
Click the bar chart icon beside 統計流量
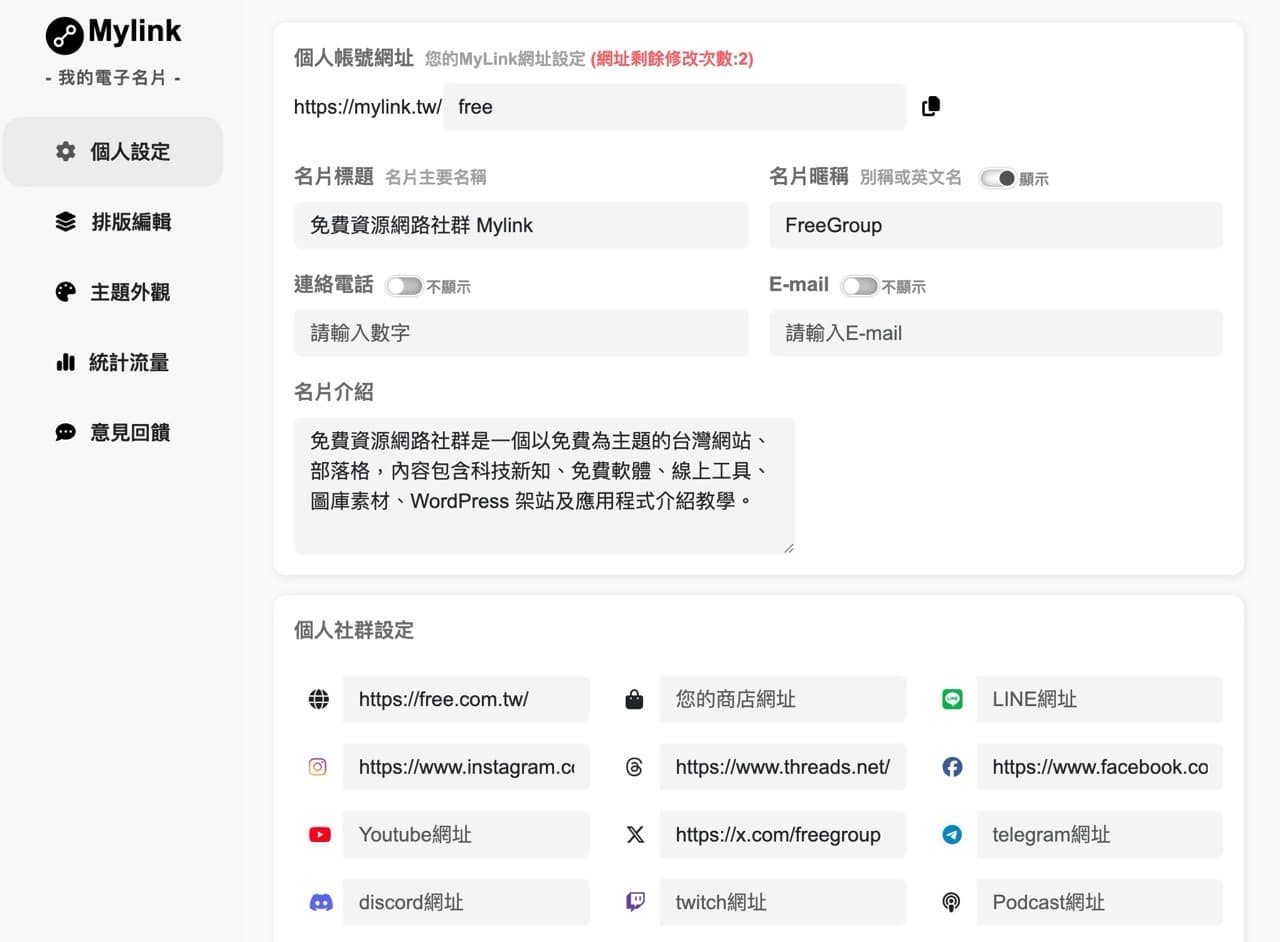point(66,362)
